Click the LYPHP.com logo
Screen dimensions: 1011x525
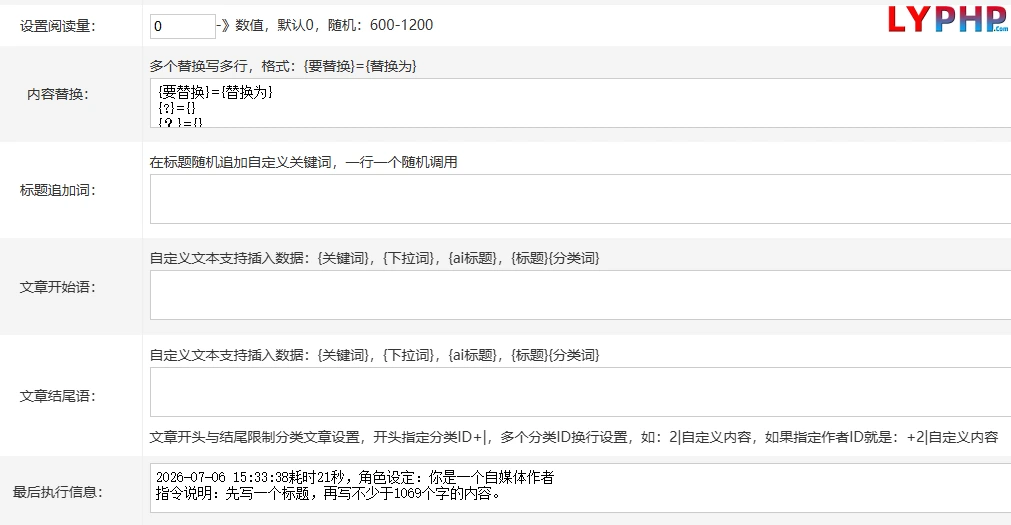pyautogui.click(x=948, y=19)
